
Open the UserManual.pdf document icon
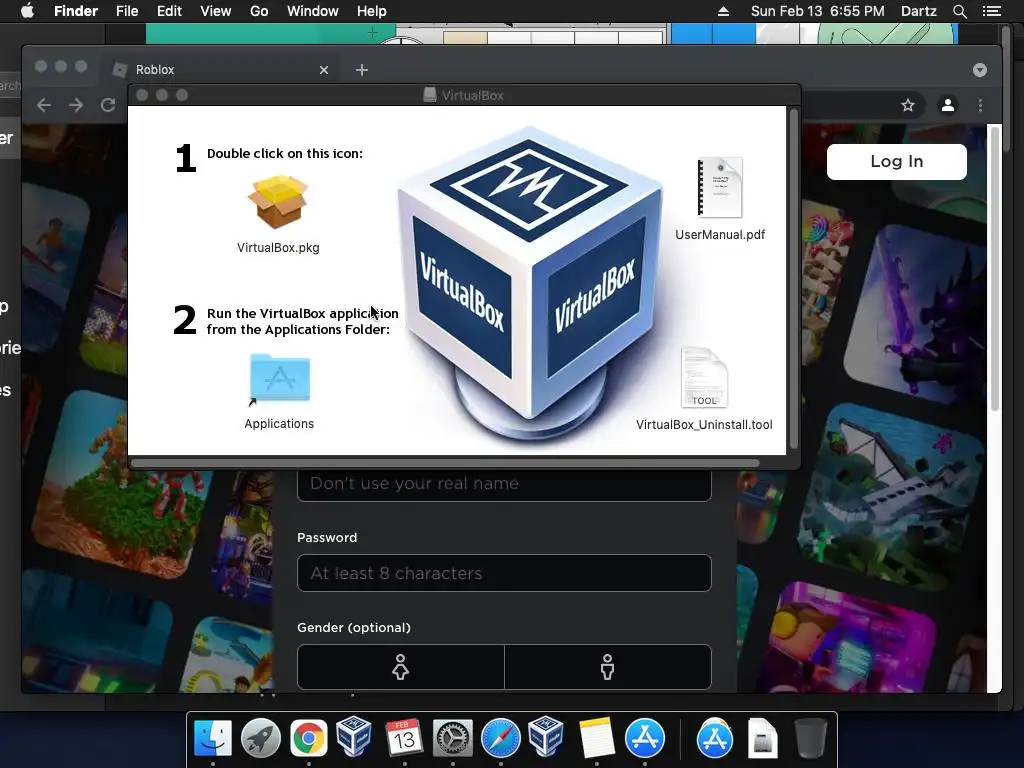tap(720, 187)
